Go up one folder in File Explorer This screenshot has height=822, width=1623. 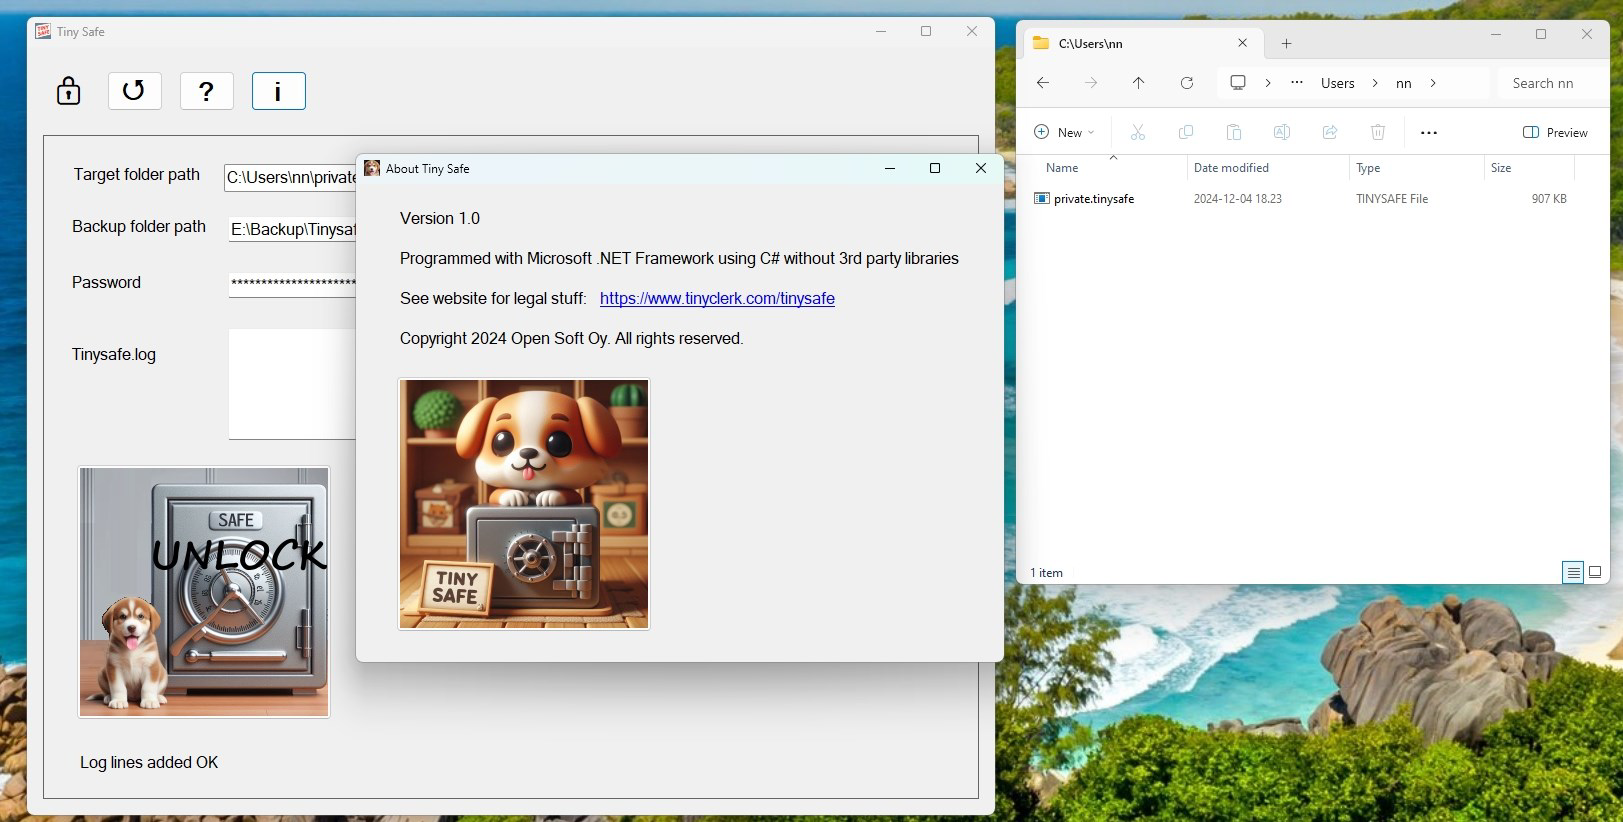(1138, 83)
